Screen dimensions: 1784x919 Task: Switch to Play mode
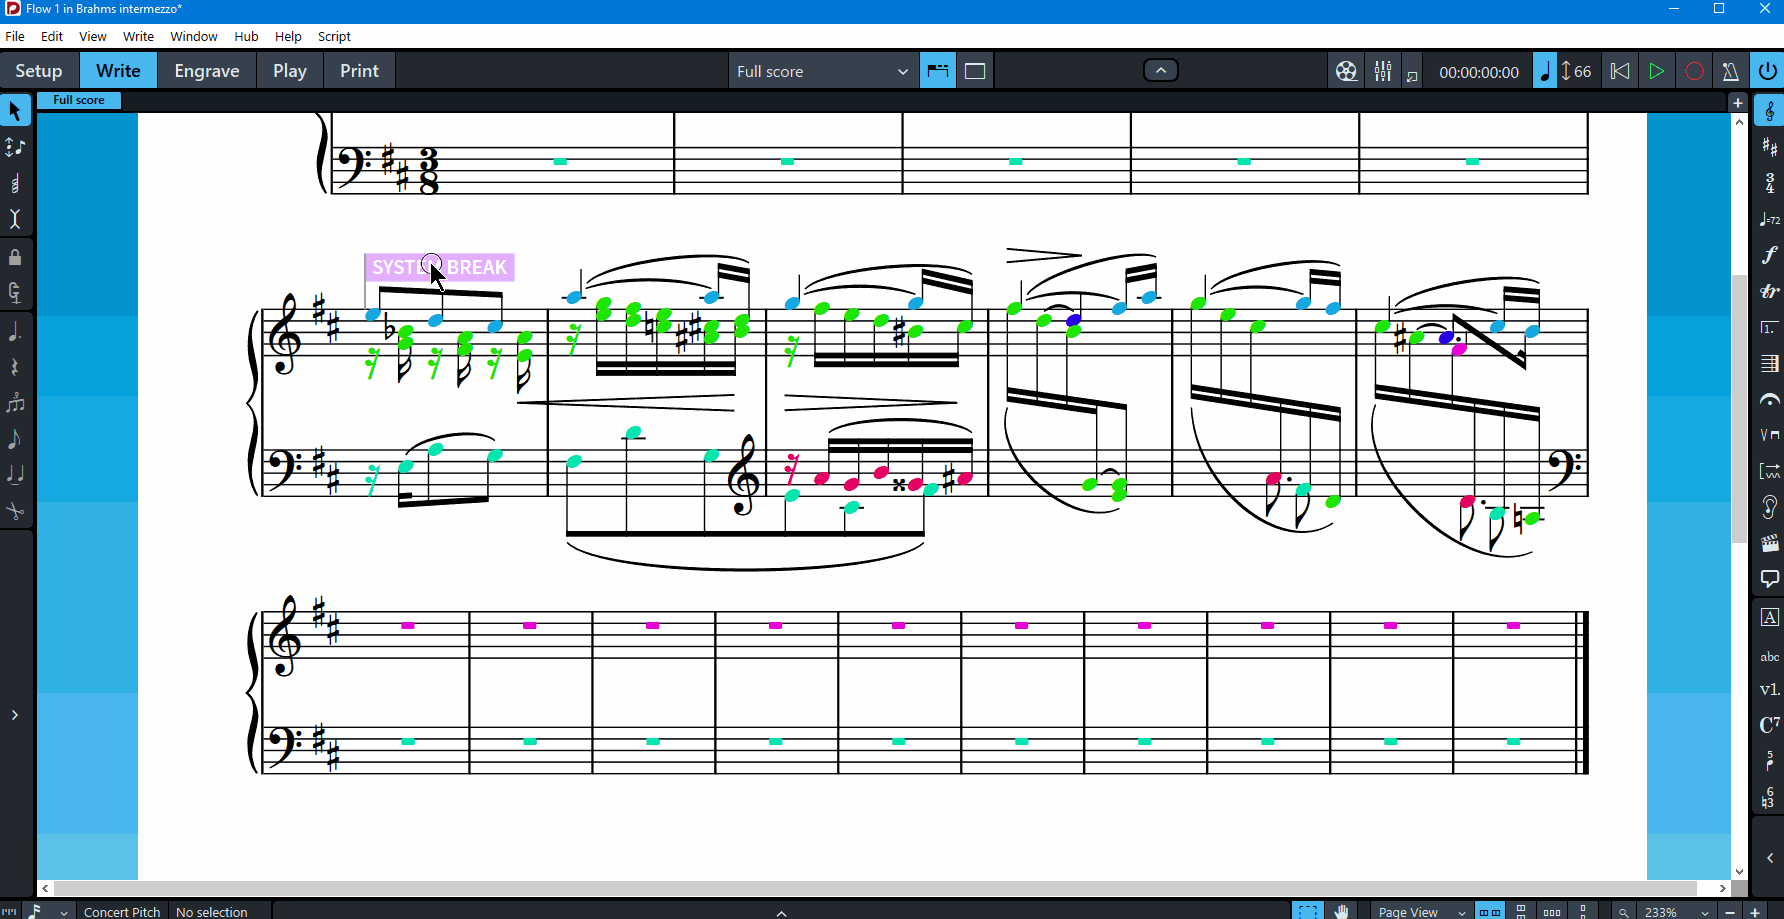click(x=290, y=71)
